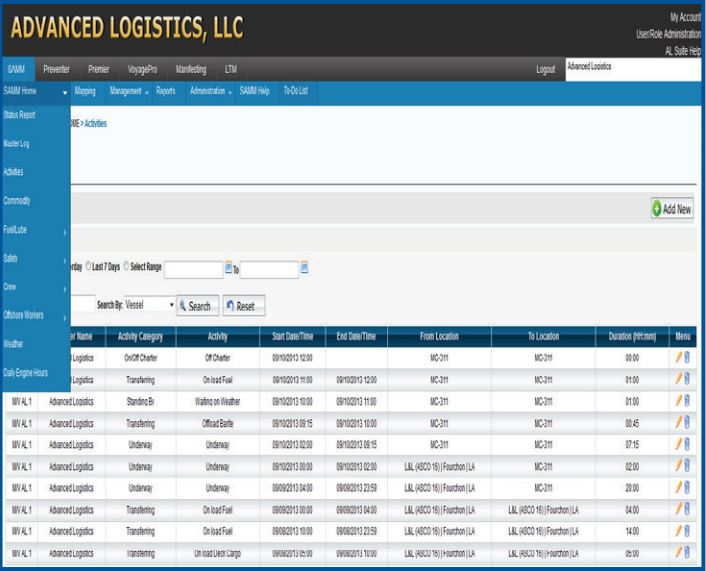
Task: Click delete icon for Off Charter row
Action: [x=687, y=356]
